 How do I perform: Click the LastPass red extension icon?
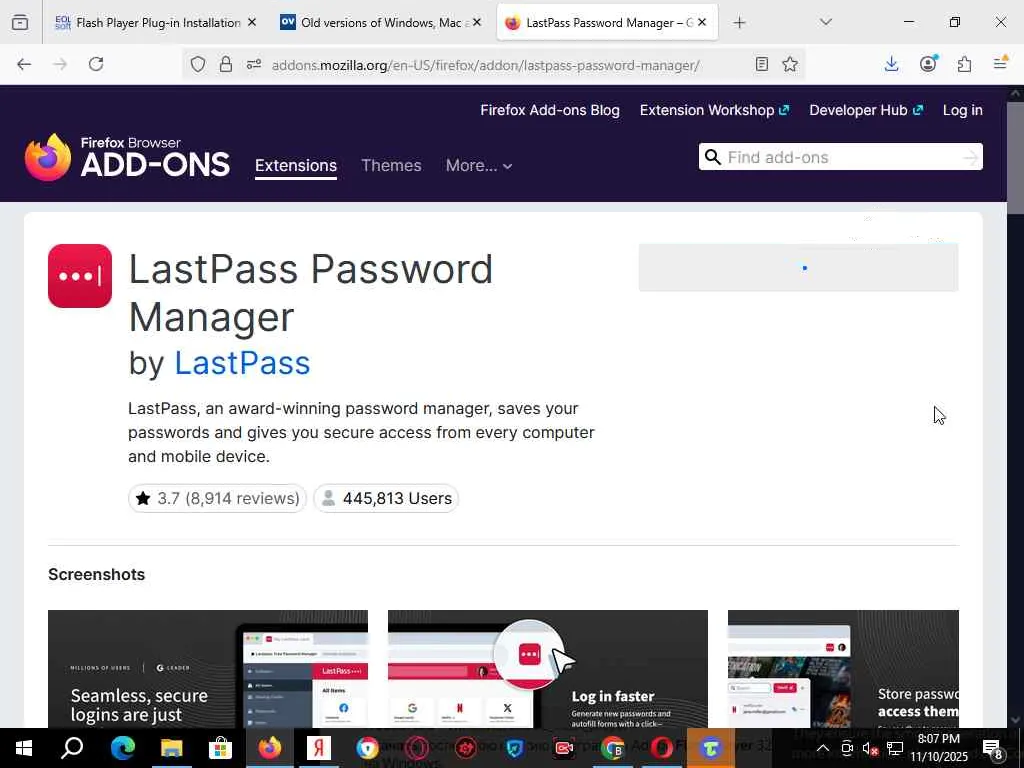point(80,276)
